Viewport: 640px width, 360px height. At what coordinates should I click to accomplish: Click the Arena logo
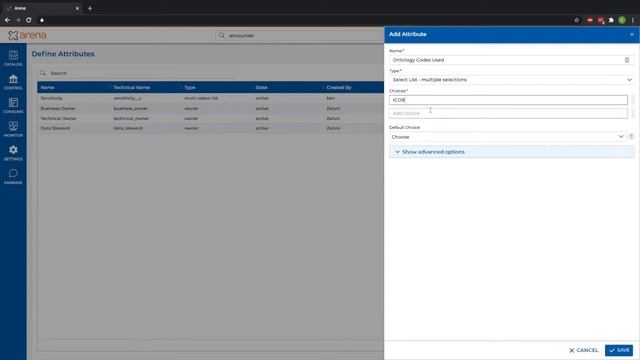click(x=27, y=35)
